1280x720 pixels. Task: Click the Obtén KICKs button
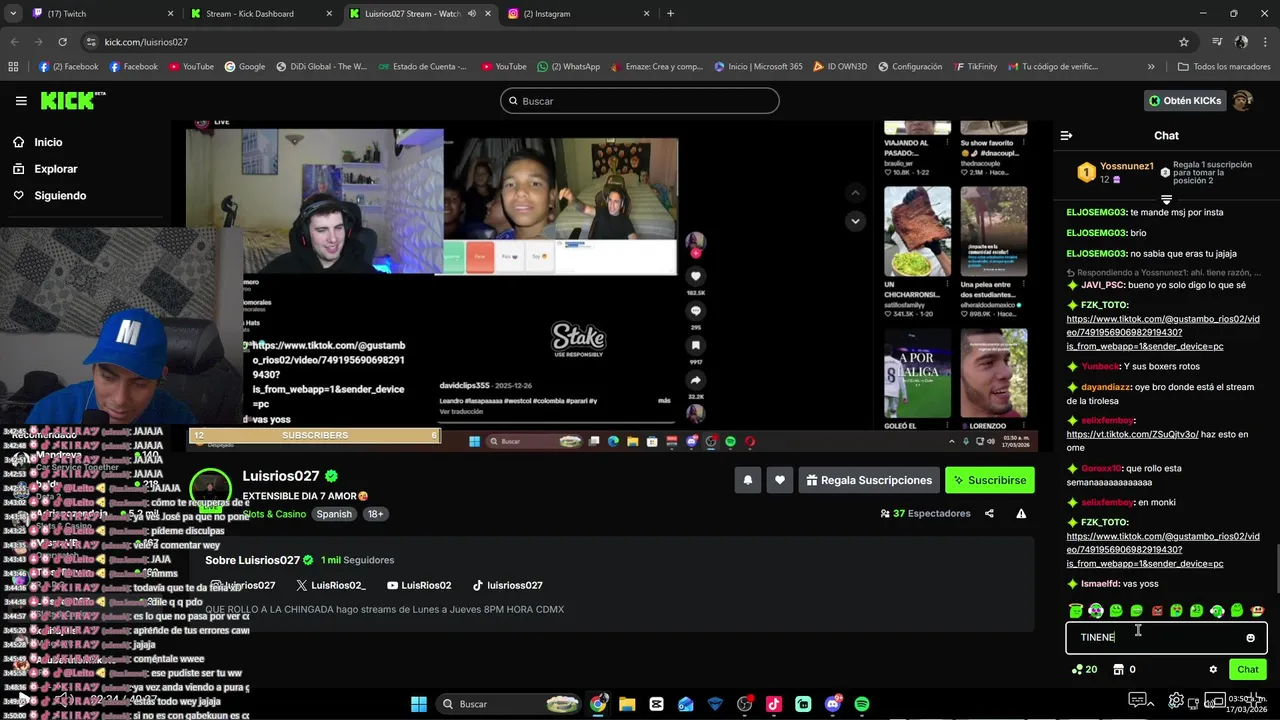(x=1185, y=101)
